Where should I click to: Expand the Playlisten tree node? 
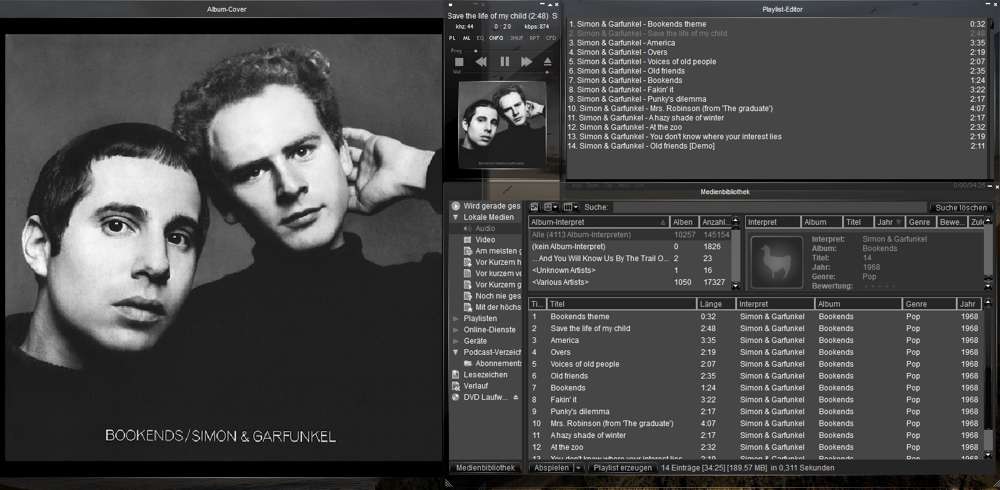click(456, 318)
